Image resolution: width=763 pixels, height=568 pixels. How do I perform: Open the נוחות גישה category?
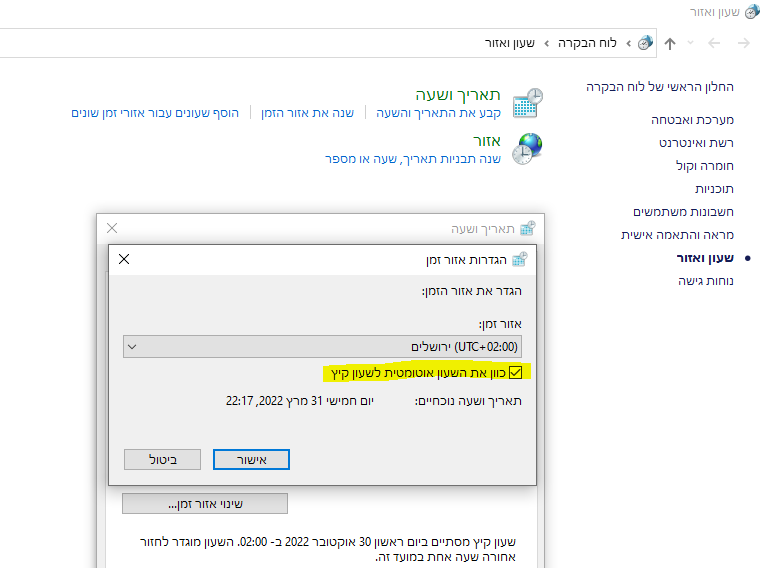(x=706, y=281)
